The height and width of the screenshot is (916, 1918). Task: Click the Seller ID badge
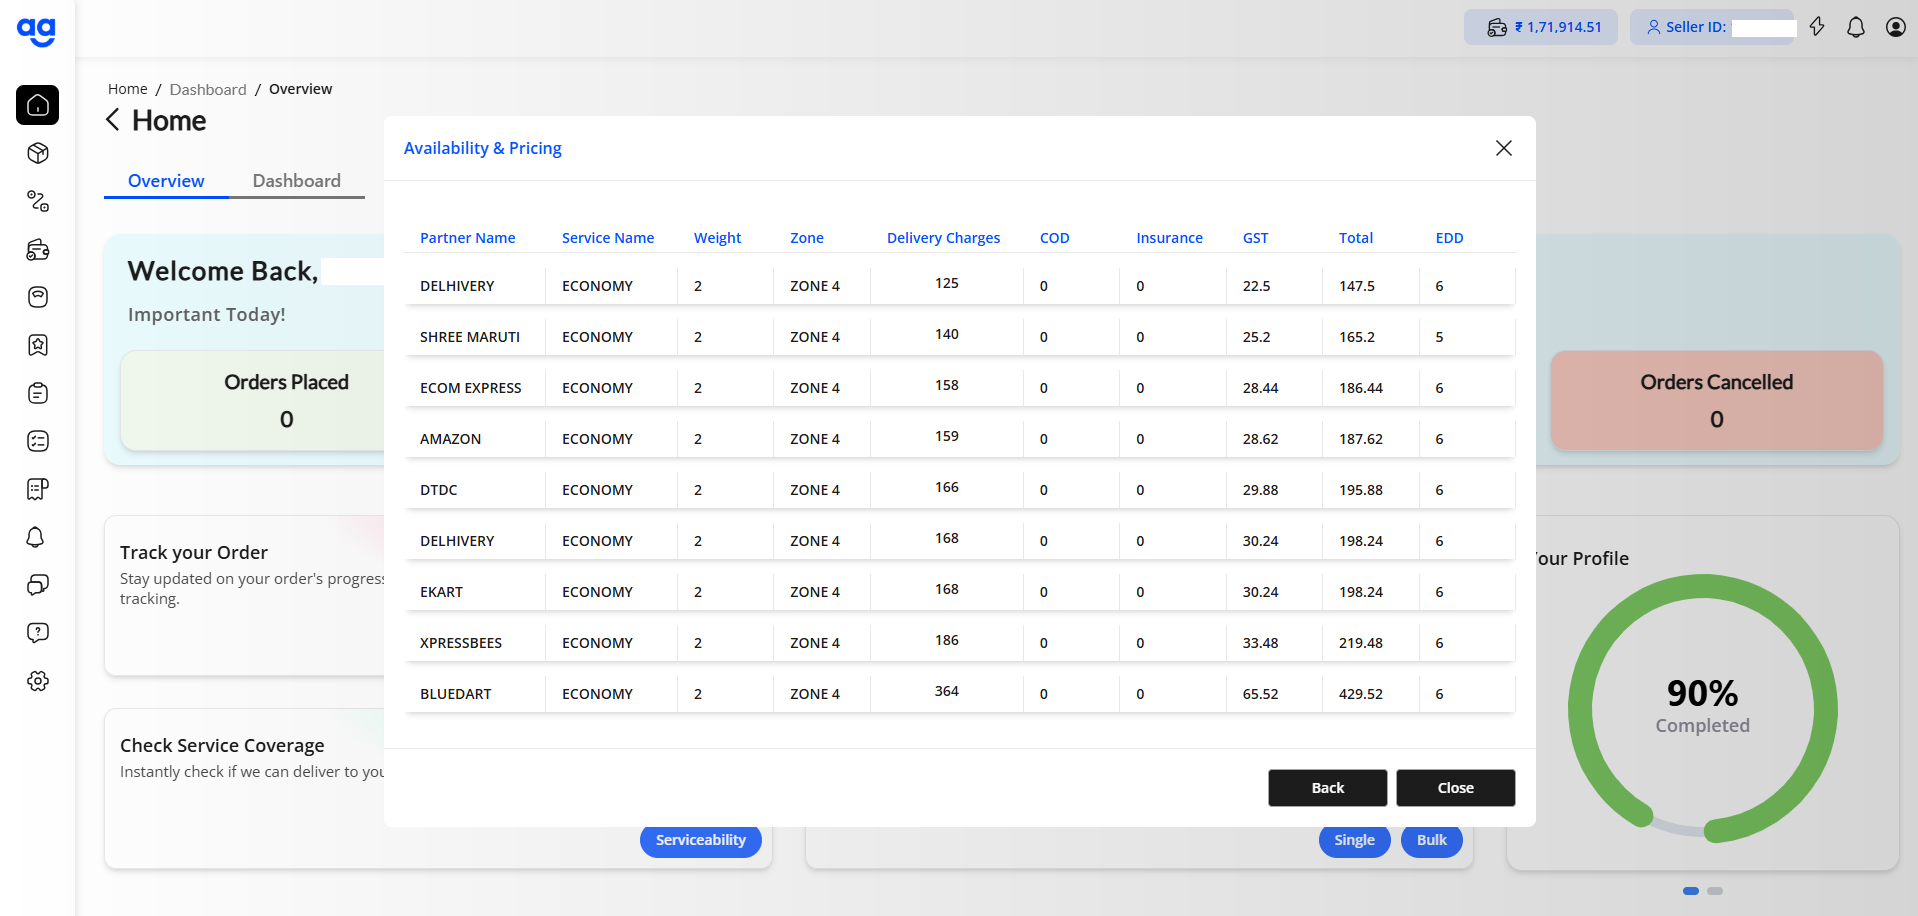click(1712, 27)
